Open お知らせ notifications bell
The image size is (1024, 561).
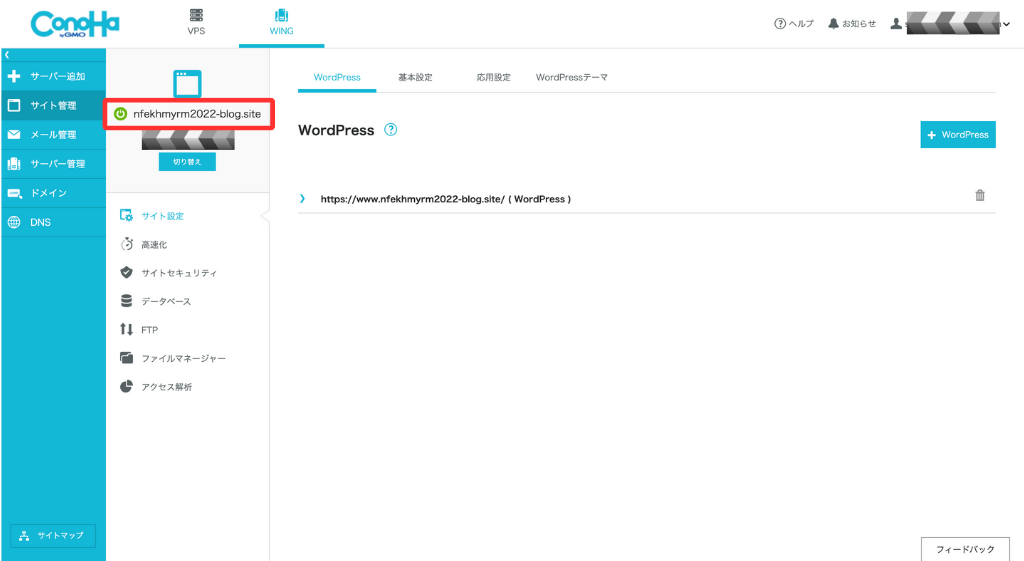point(852,24)
